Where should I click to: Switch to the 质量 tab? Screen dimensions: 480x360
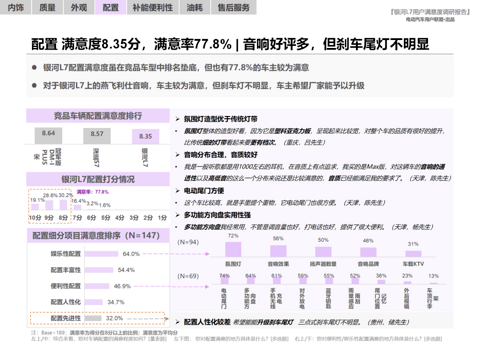tap(47, 7)
